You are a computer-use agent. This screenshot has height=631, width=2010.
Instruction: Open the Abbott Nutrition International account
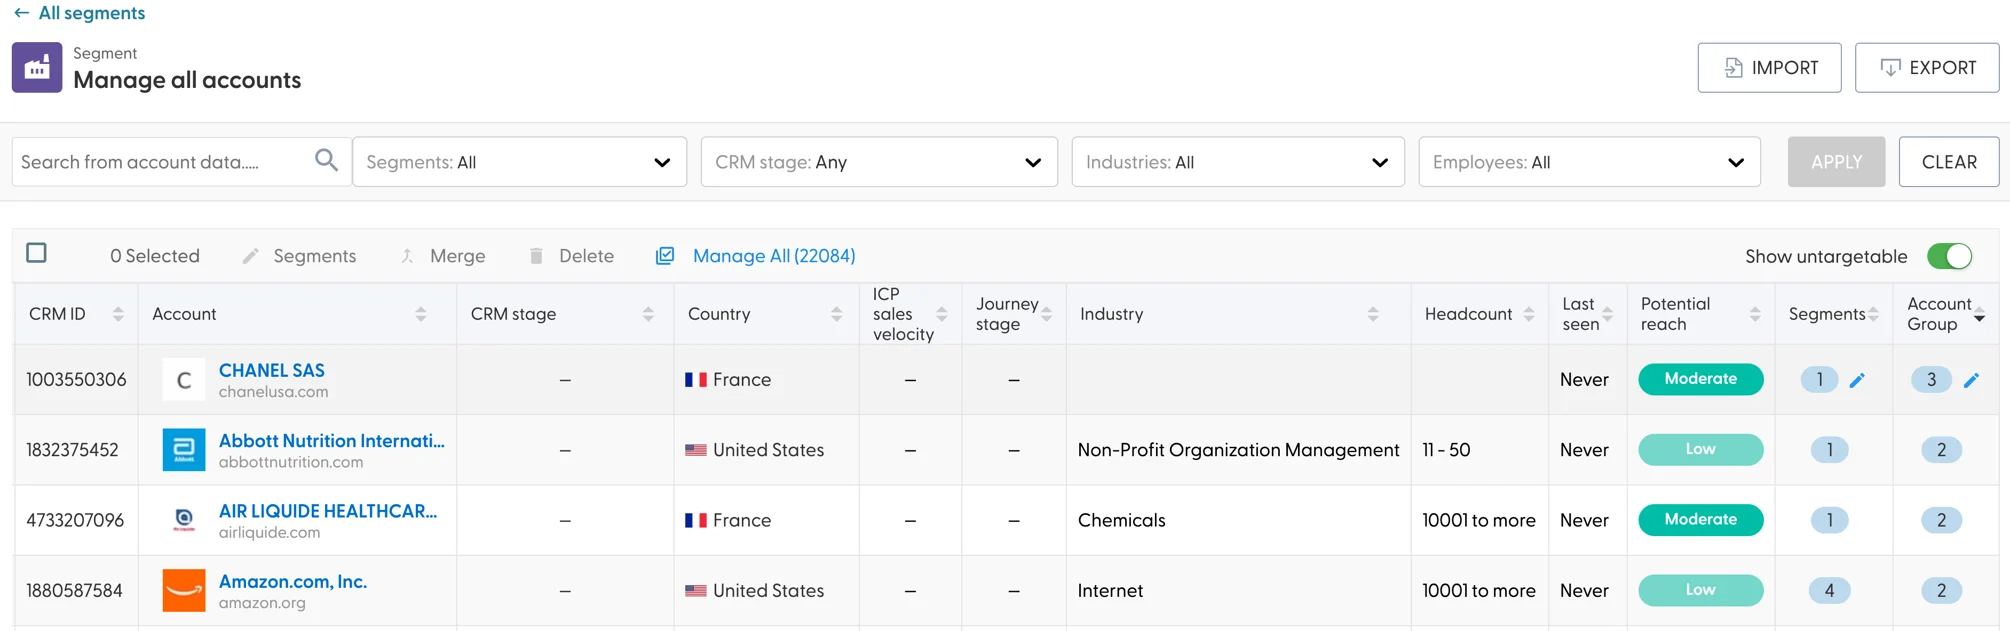332,440
